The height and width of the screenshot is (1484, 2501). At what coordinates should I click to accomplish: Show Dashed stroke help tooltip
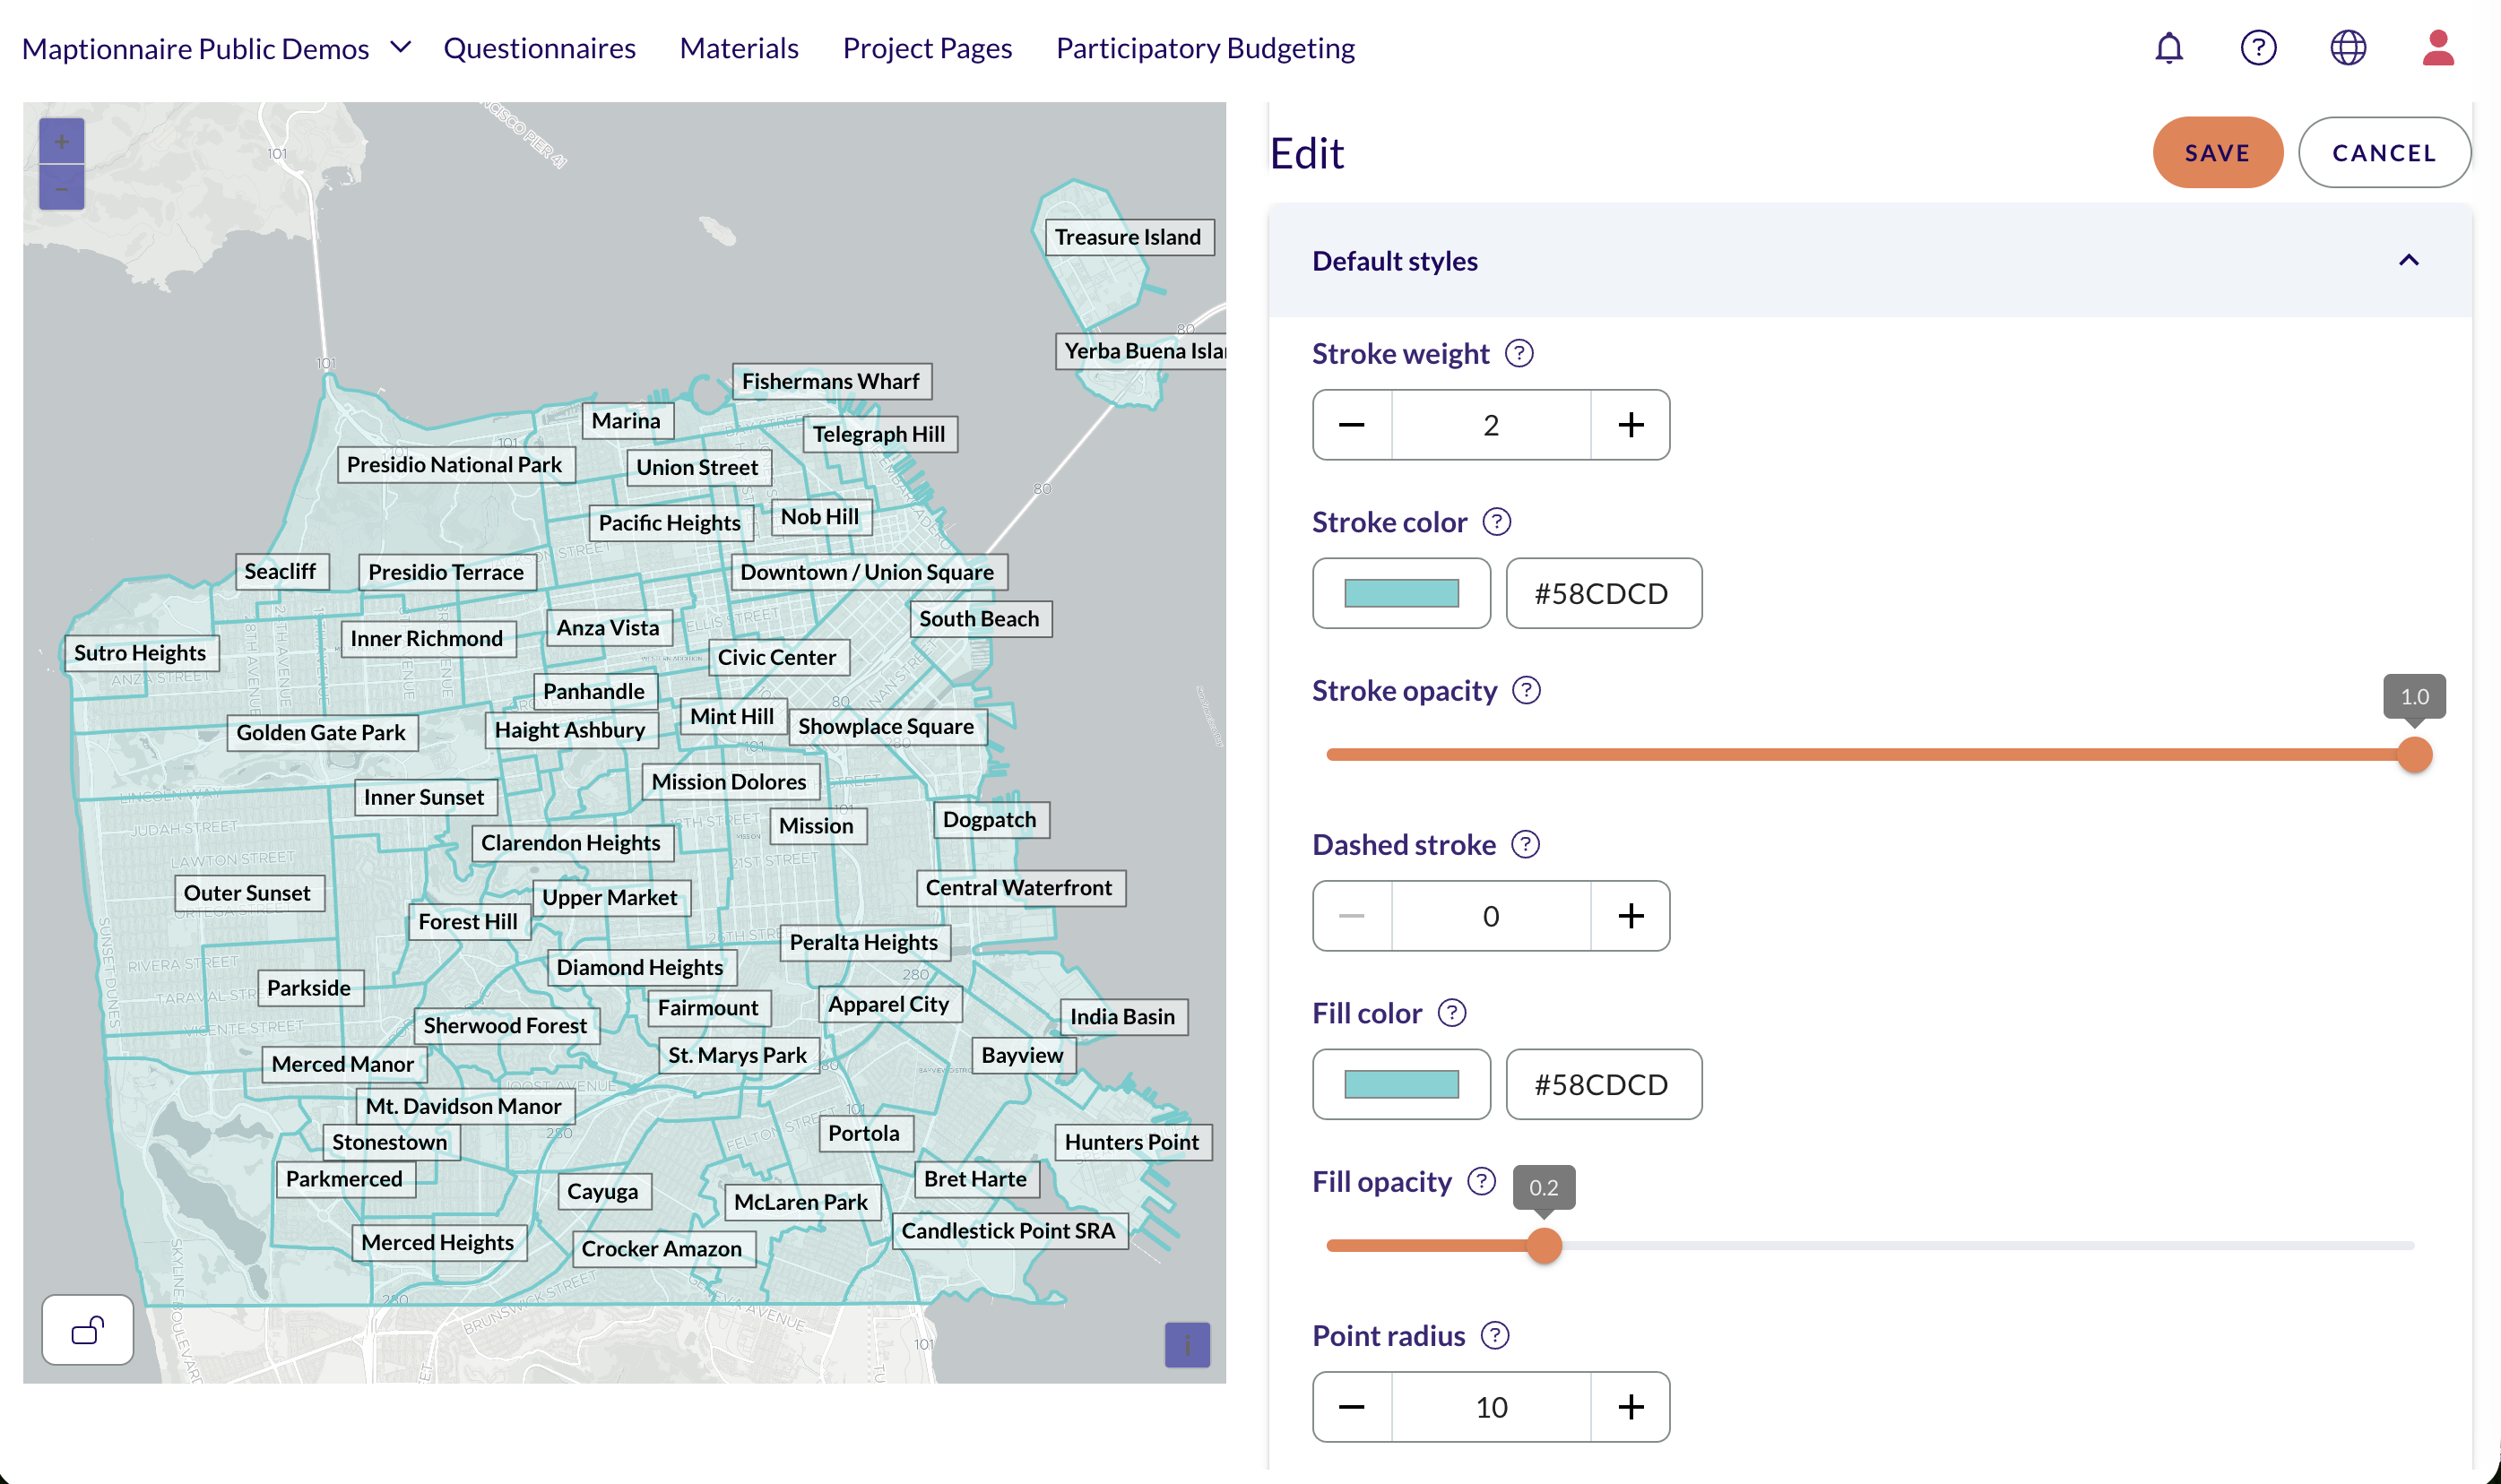tap(1525, 845)
